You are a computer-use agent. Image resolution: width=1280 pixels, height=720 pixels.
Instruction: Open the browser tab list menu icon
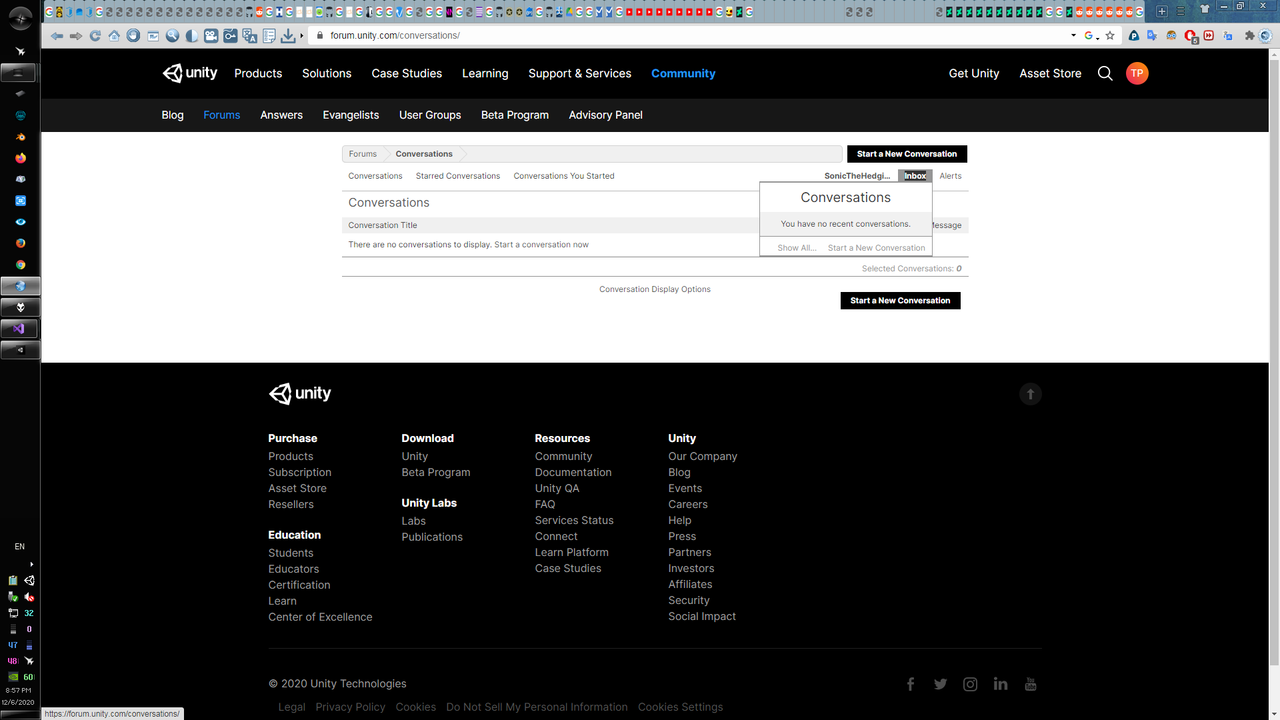coord(1180,11)
